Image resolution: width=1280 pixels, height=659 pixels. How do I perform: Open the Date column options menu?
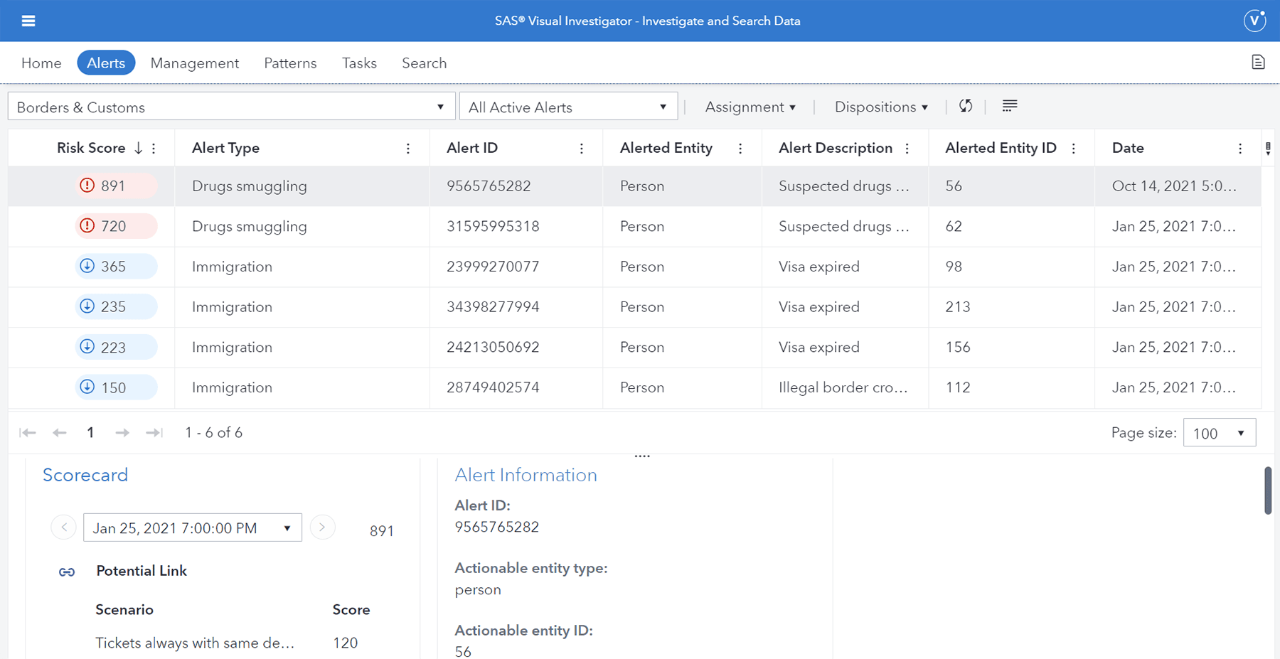pyautogui.click(x=1240, y=147)
